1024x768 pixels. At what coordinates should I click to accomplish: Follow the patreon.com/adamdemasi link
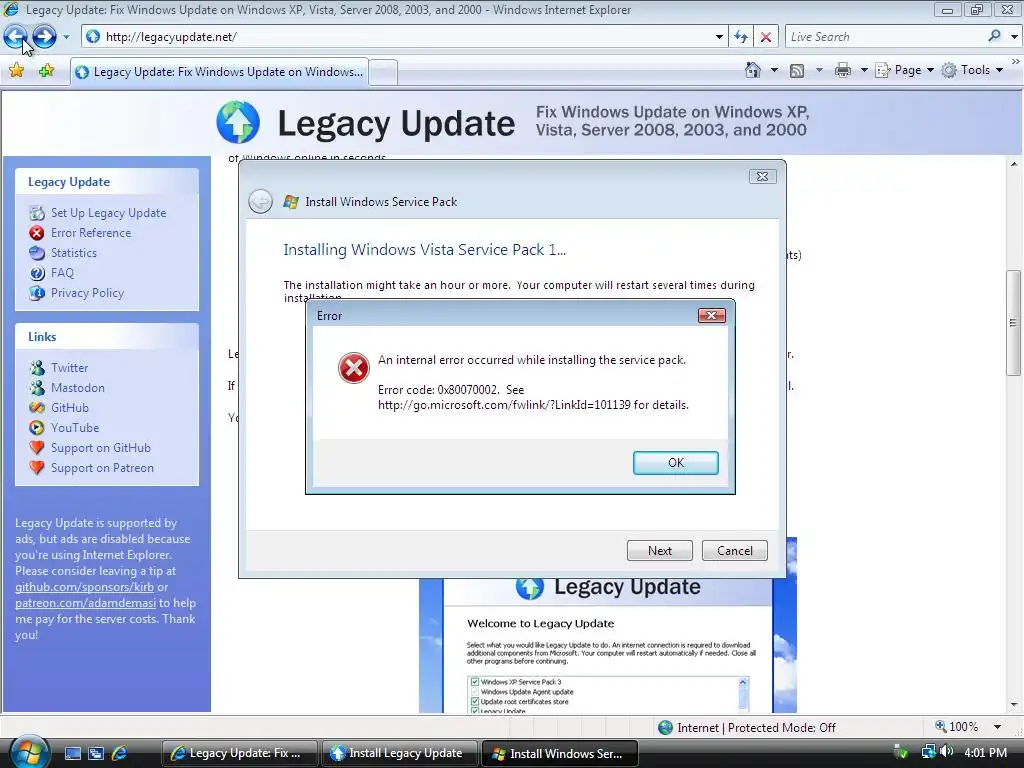(x=86, y=603)
